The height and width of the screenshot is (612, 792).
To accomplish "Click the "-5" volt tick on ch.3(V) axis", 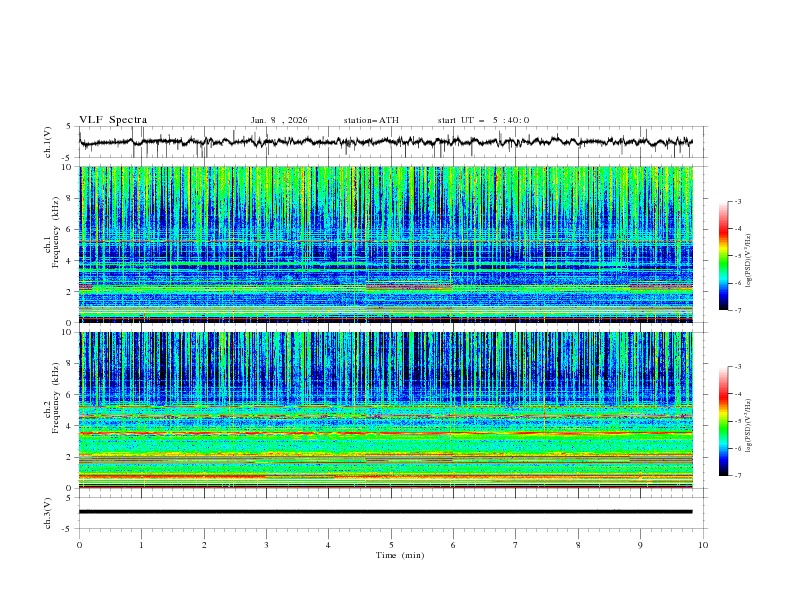I will (68, 529).
